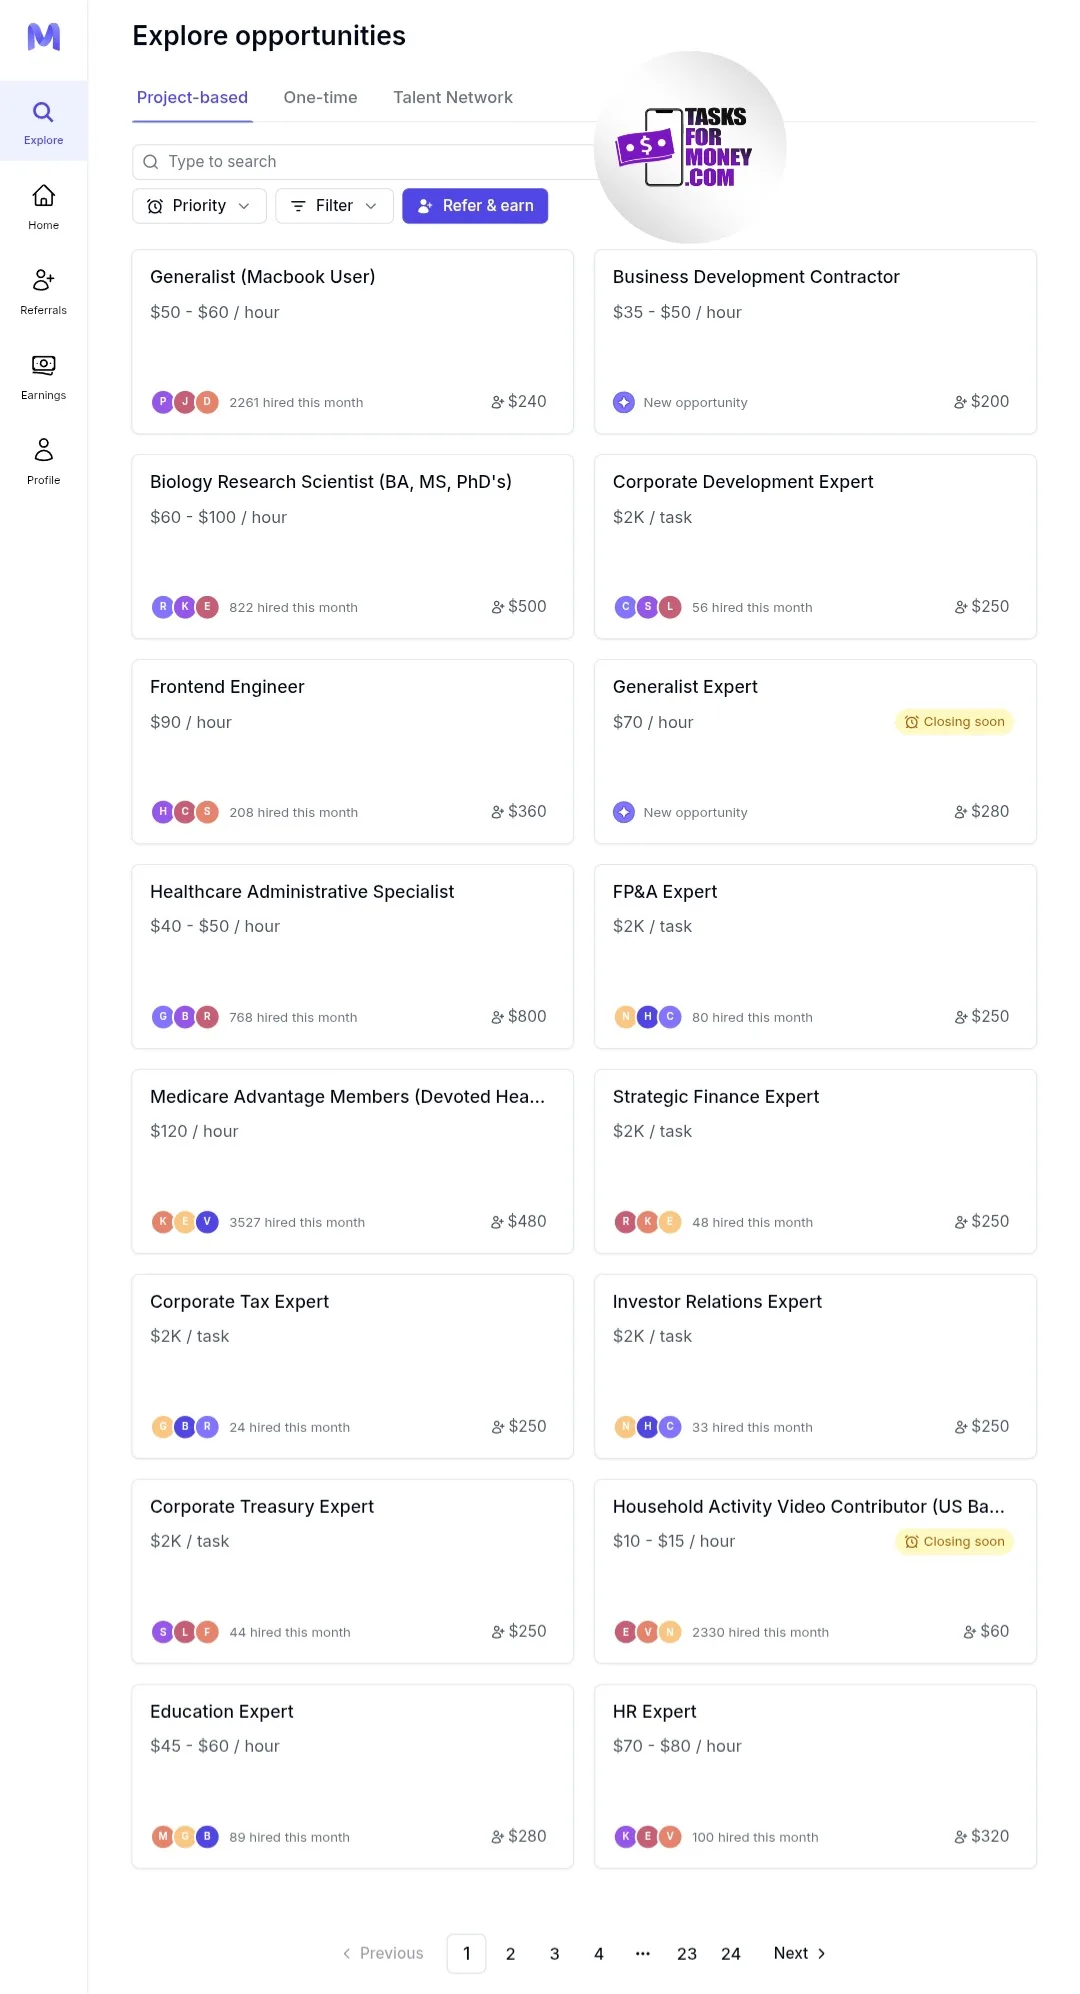
Task: Go to the Next page
Action: [800, 1953]
